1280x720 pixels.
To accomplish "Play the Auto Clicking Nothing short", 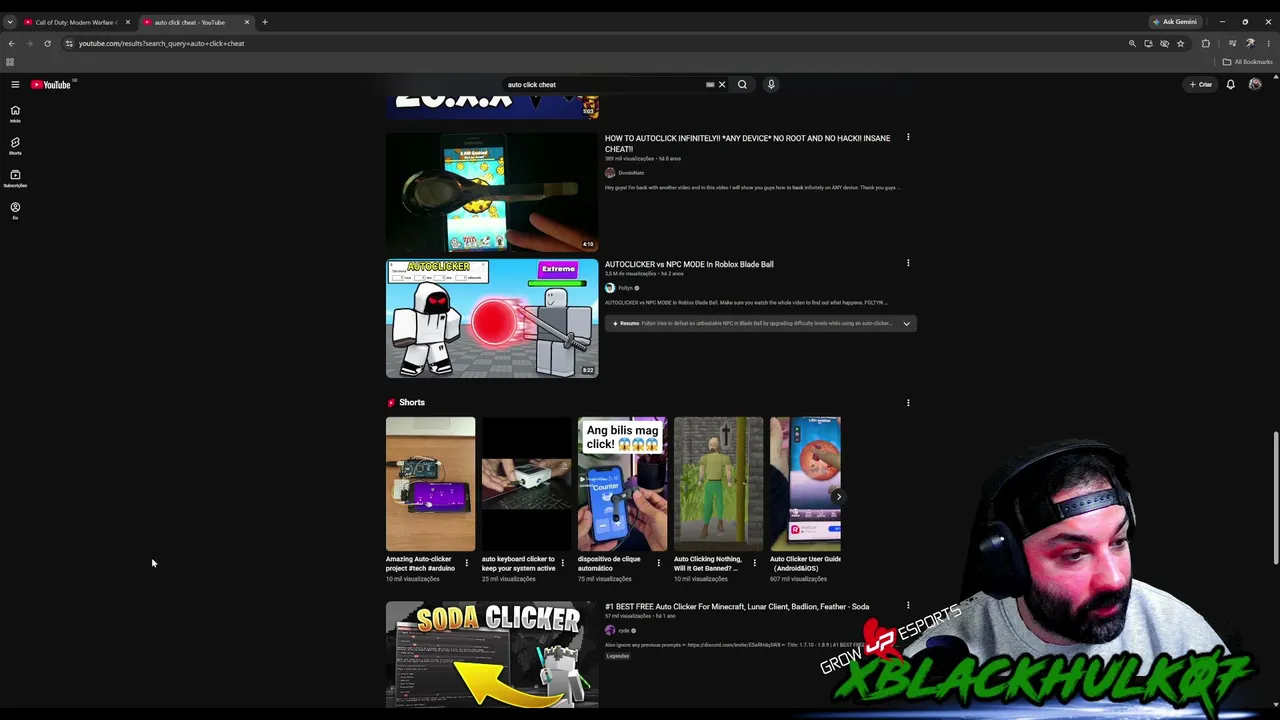I will 718,484.
